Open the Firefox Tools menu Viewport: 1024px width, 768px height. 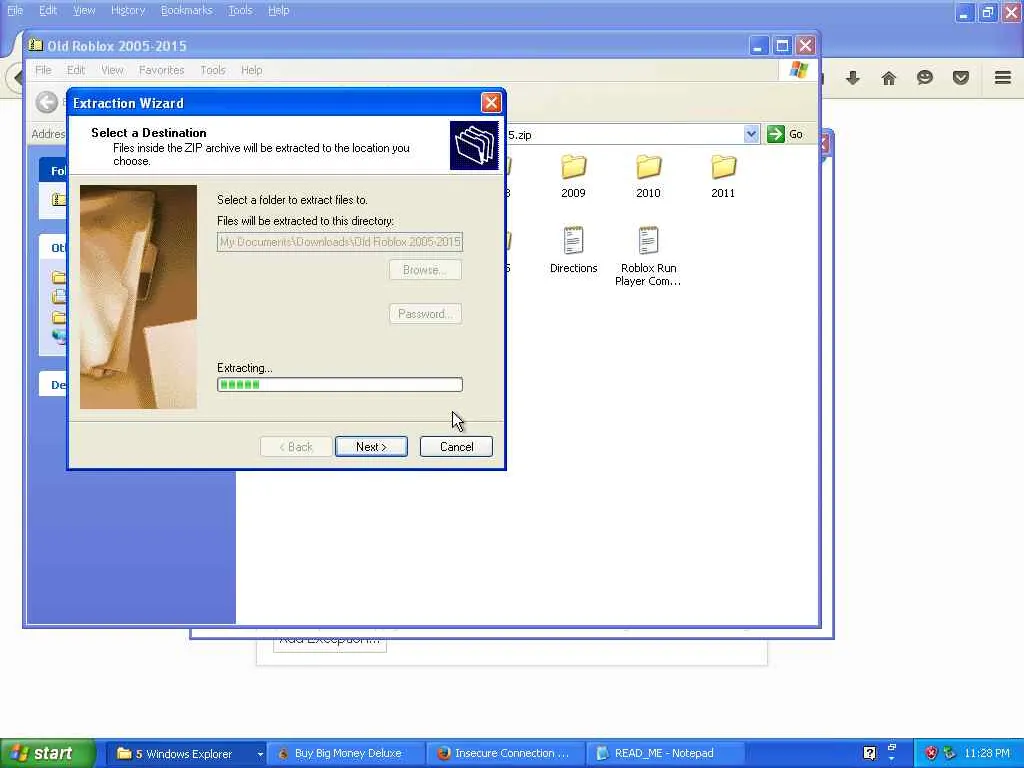[240, 10]
